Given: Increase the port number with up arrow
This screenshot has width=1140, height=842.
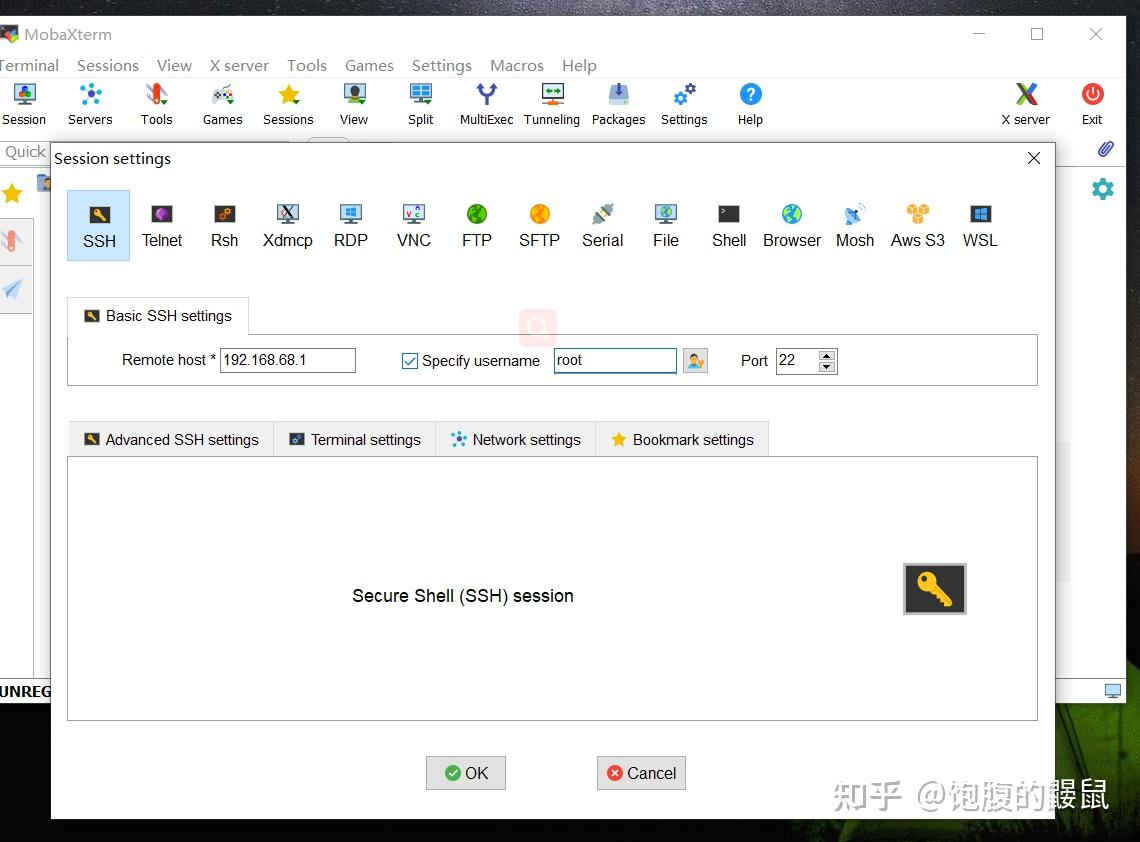Looking at the screenshot, I should (x=827, y=356).
